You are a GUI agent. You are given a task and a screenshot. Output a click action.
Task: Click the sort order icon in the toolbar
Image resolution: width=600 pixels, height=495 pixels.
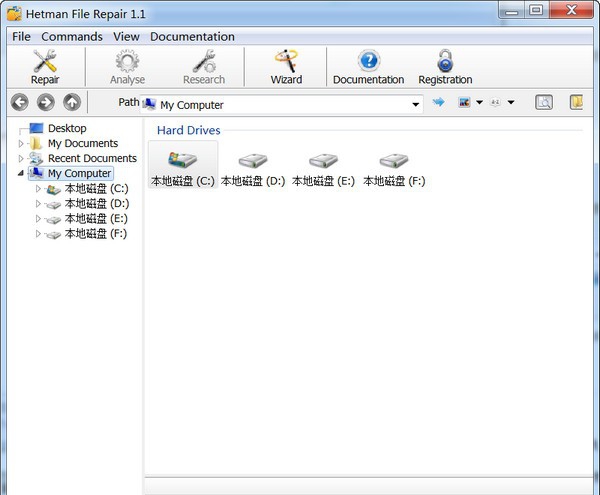495,102
